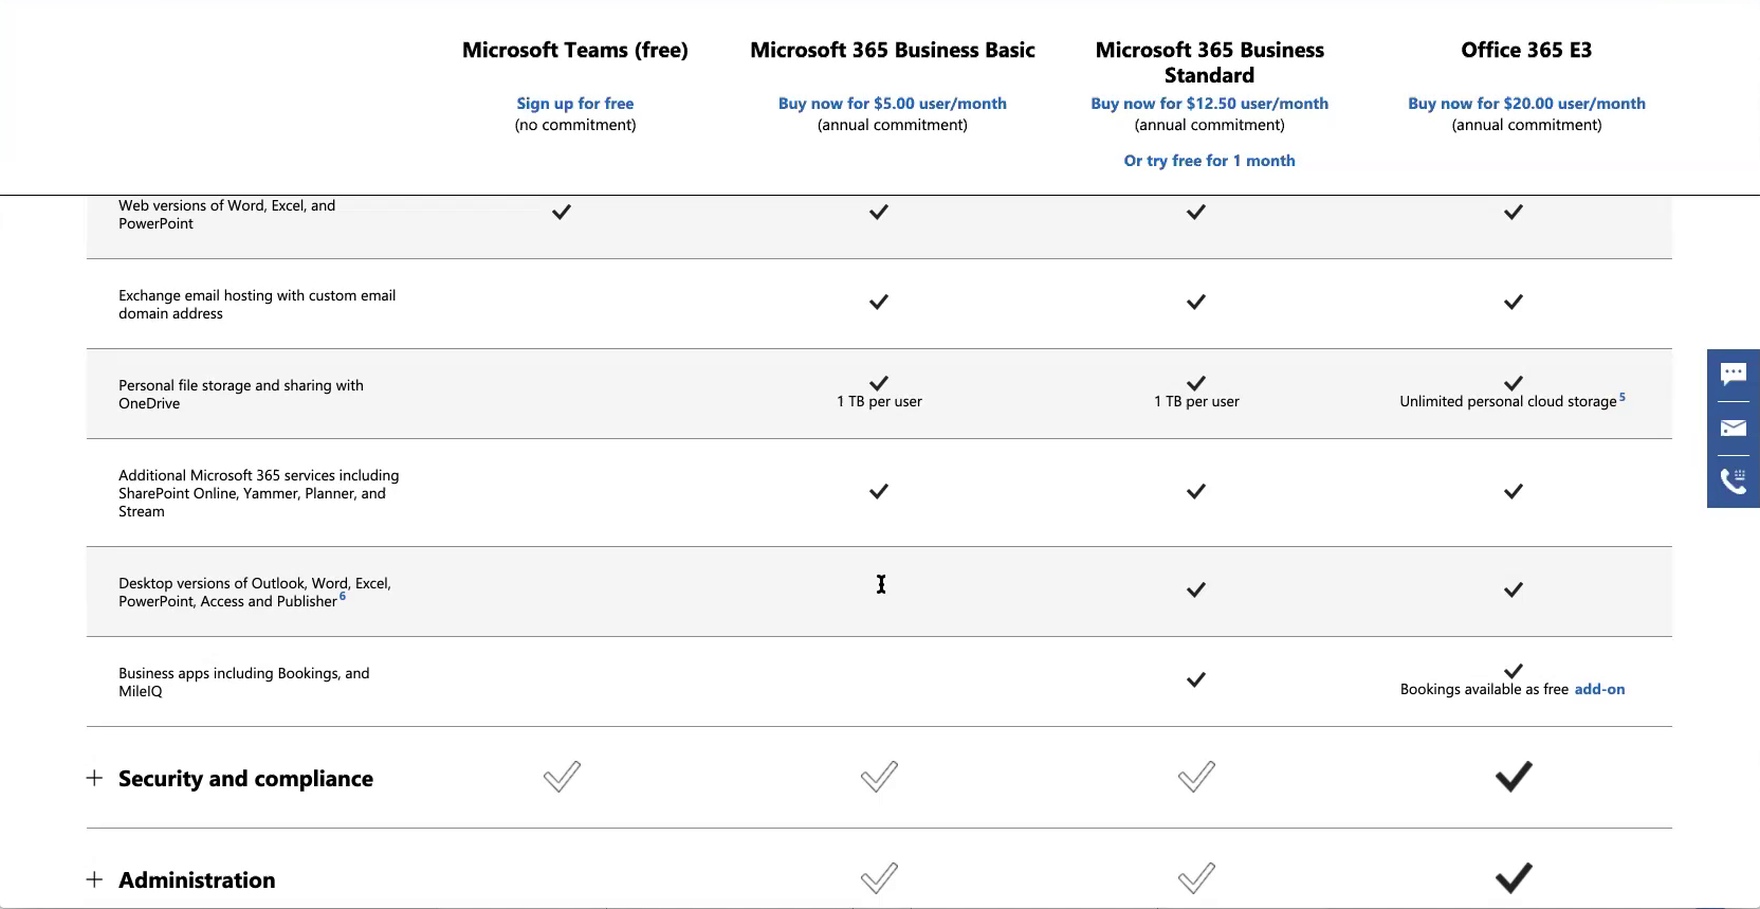Click Office 365 E3 Security and compliance checkmark
The image size is (1760, 909).
pos(1513,777)
